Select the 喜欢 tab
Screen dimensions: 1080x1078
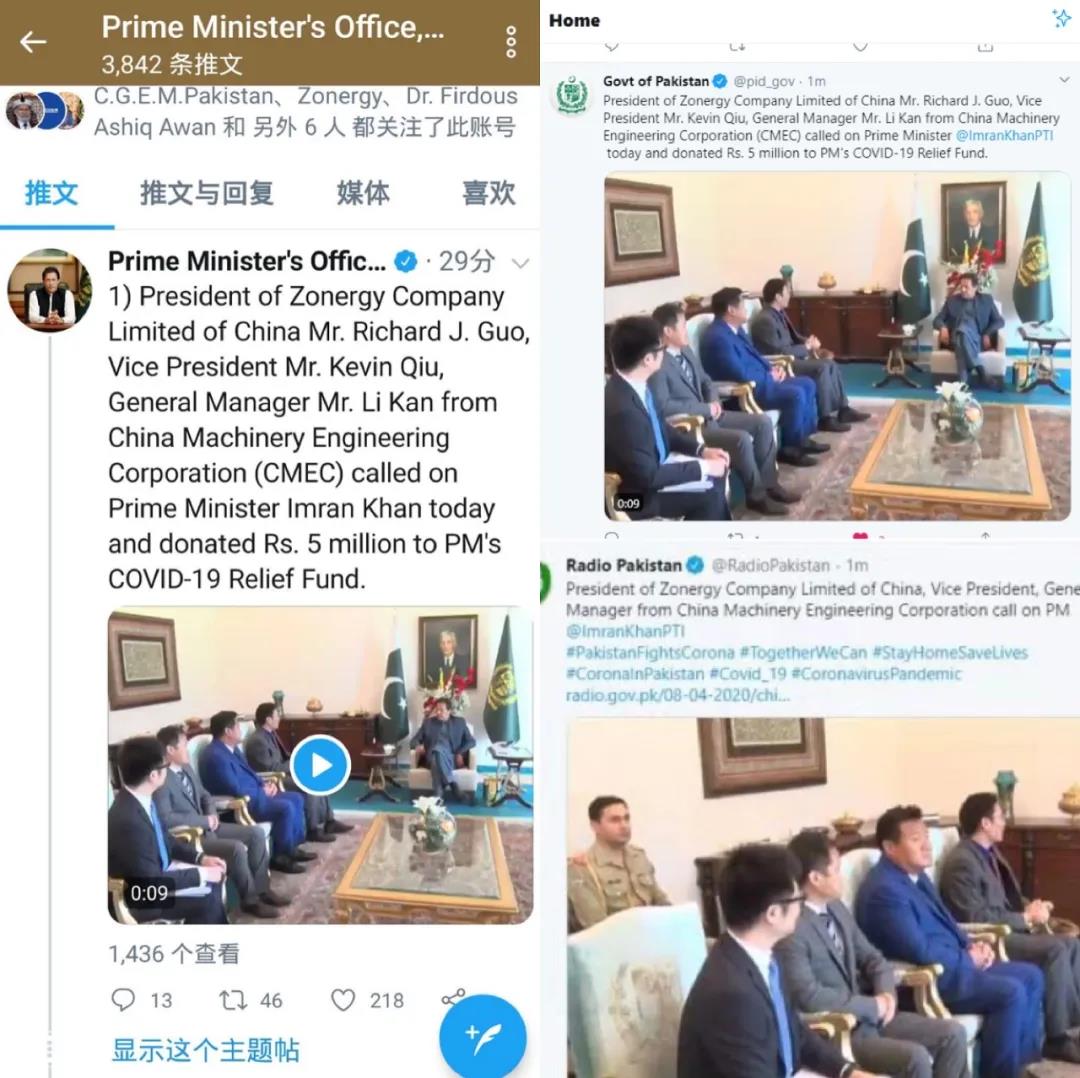488,193
